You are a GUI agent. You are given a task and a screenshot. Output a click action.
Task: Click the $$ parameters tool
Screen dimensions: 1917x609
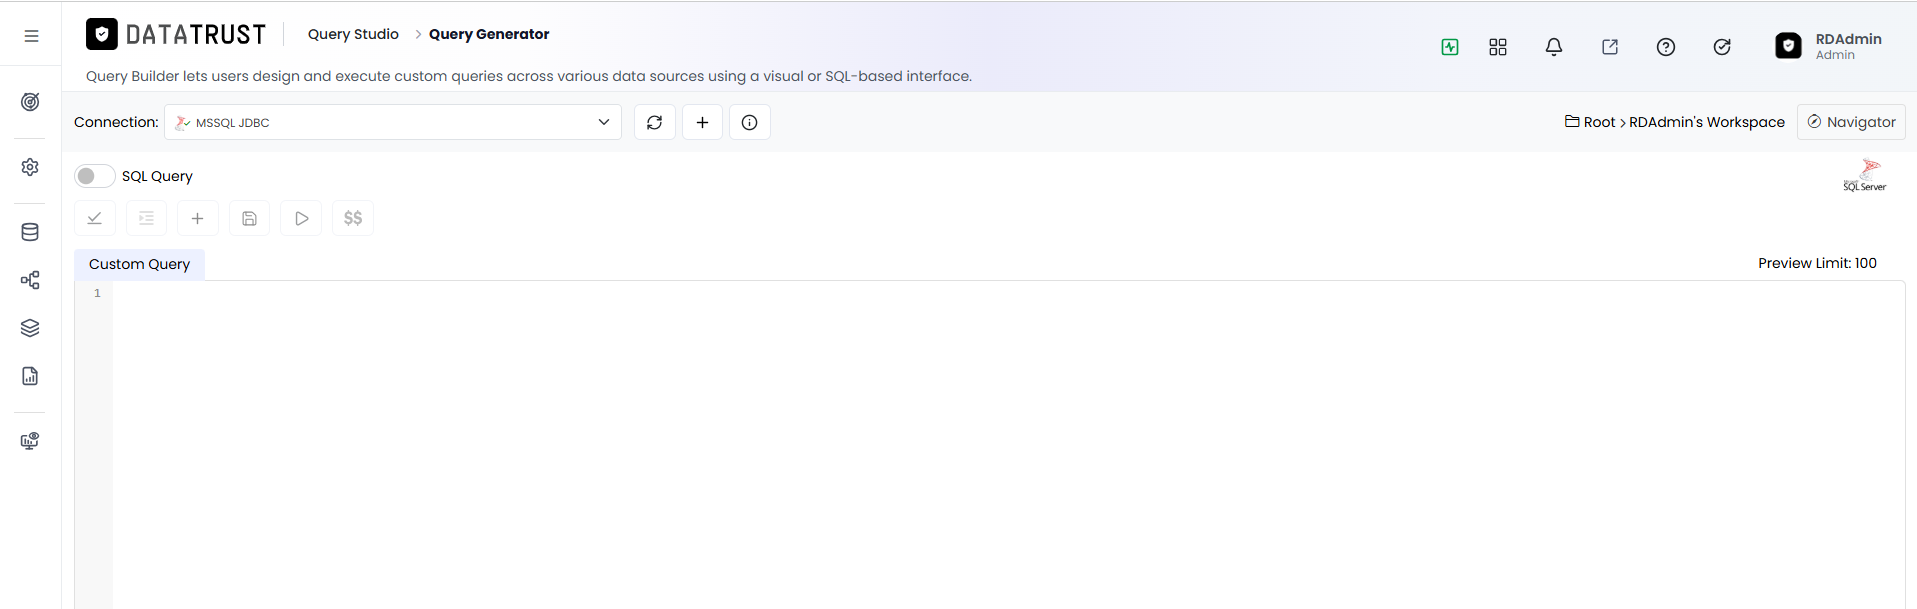[353, 218]
